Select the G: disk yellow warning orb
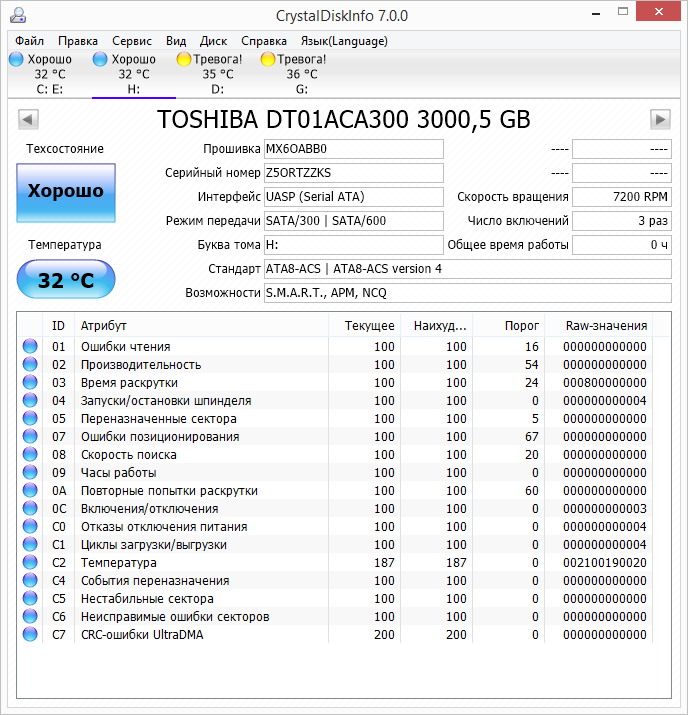 tap(268, 59)
